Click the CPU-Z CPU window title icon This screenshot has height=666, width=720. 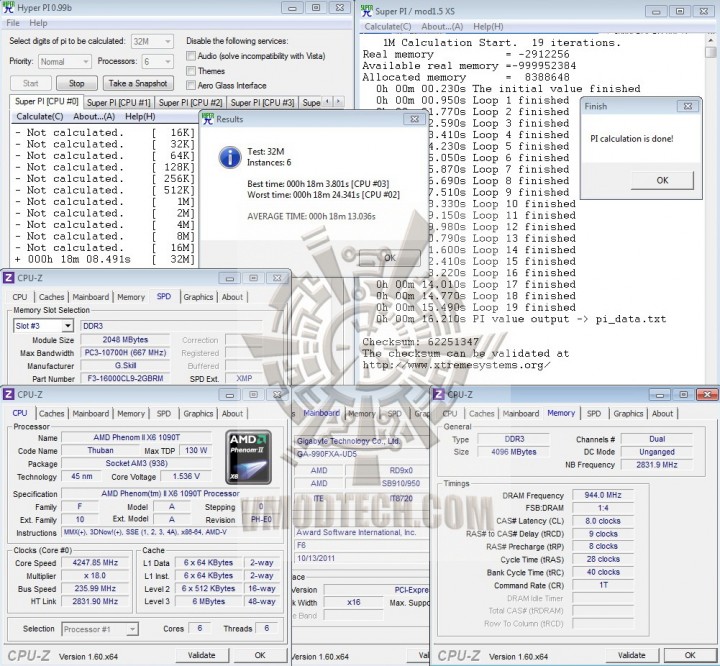pyautogui.click(x=8, y=394)
